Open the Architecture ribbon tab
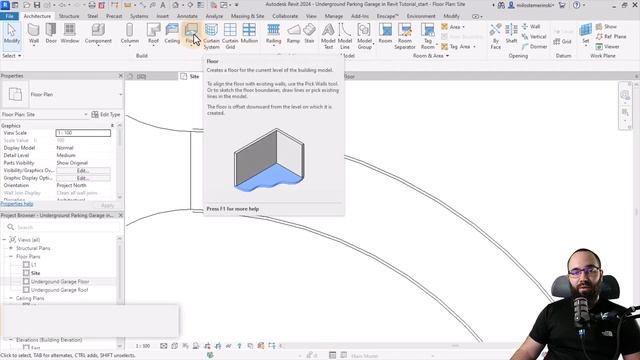This screenshot has height=360, width=640. click(x=37, y=16)
